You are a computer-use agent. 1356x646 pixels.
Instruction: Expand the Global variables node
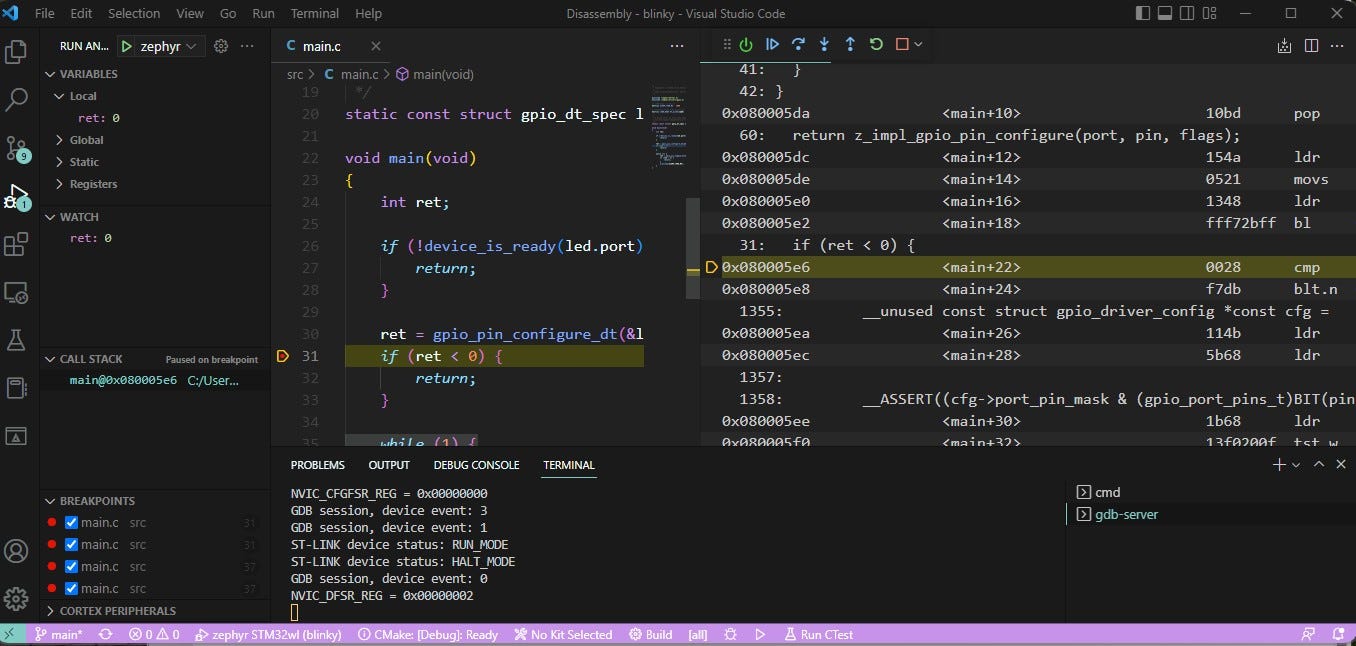86,140
